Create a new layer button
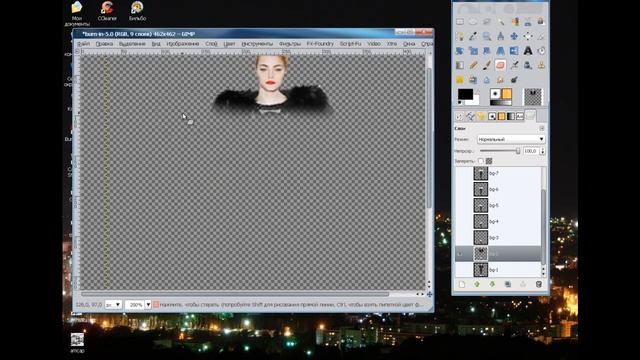The height and width of the screenshot is (360, 640). click(x=462, y=284)
